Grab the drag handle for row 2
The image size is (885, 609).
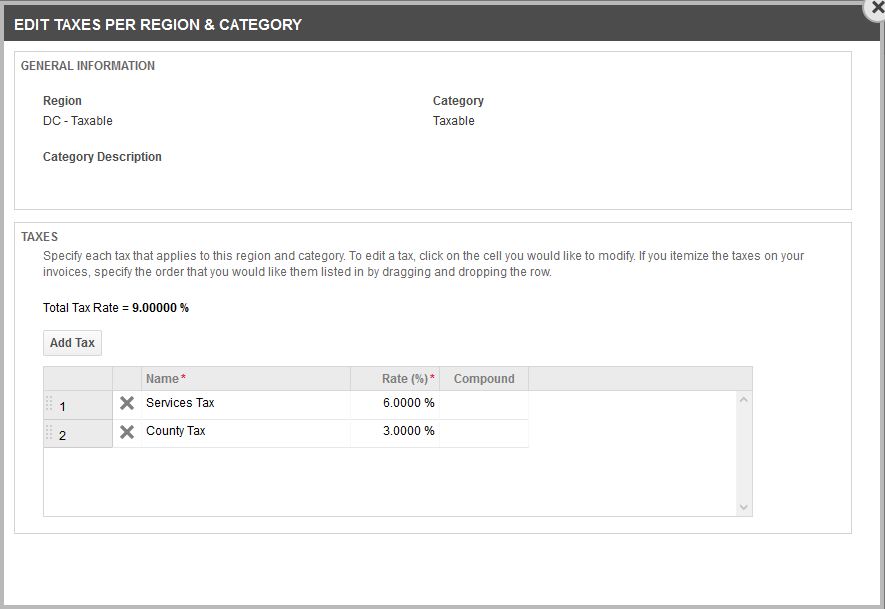coord(50,433)
